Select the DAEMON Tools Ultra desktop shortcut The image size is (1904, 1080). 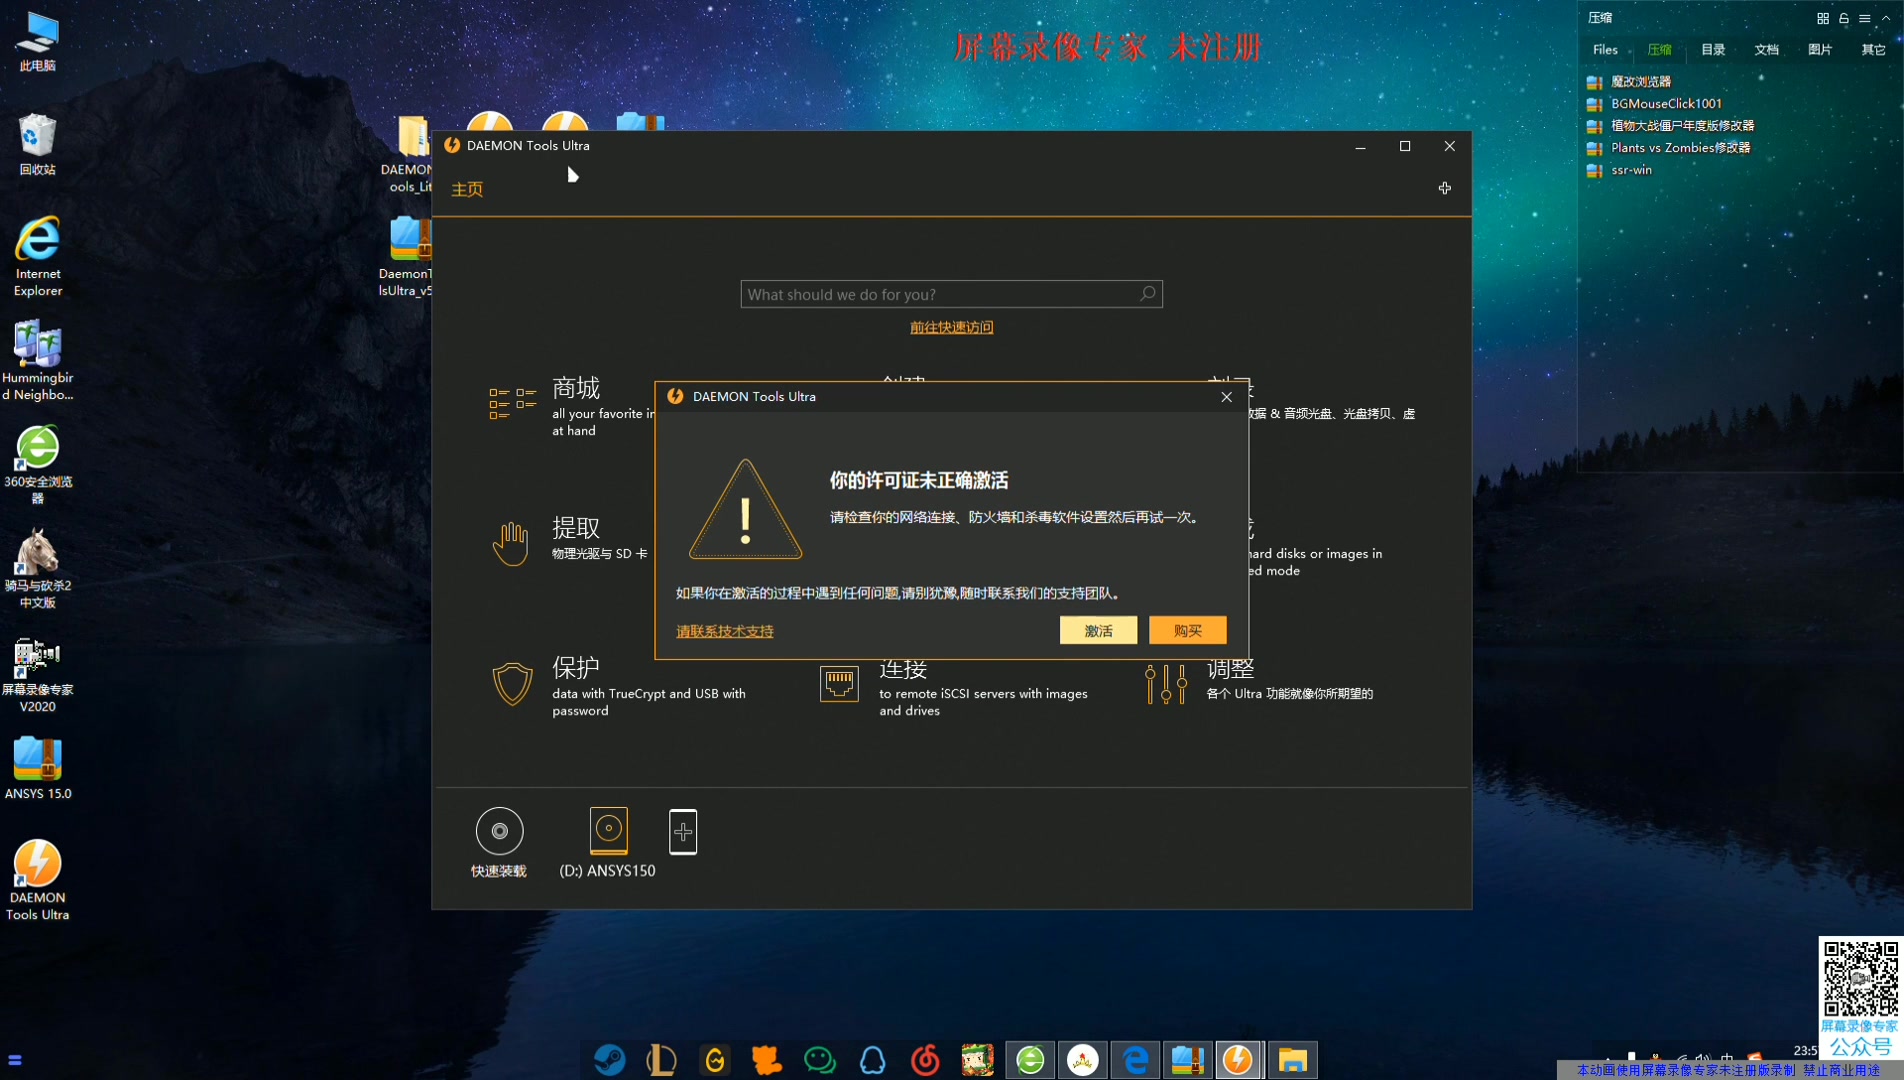coord(38,880)
